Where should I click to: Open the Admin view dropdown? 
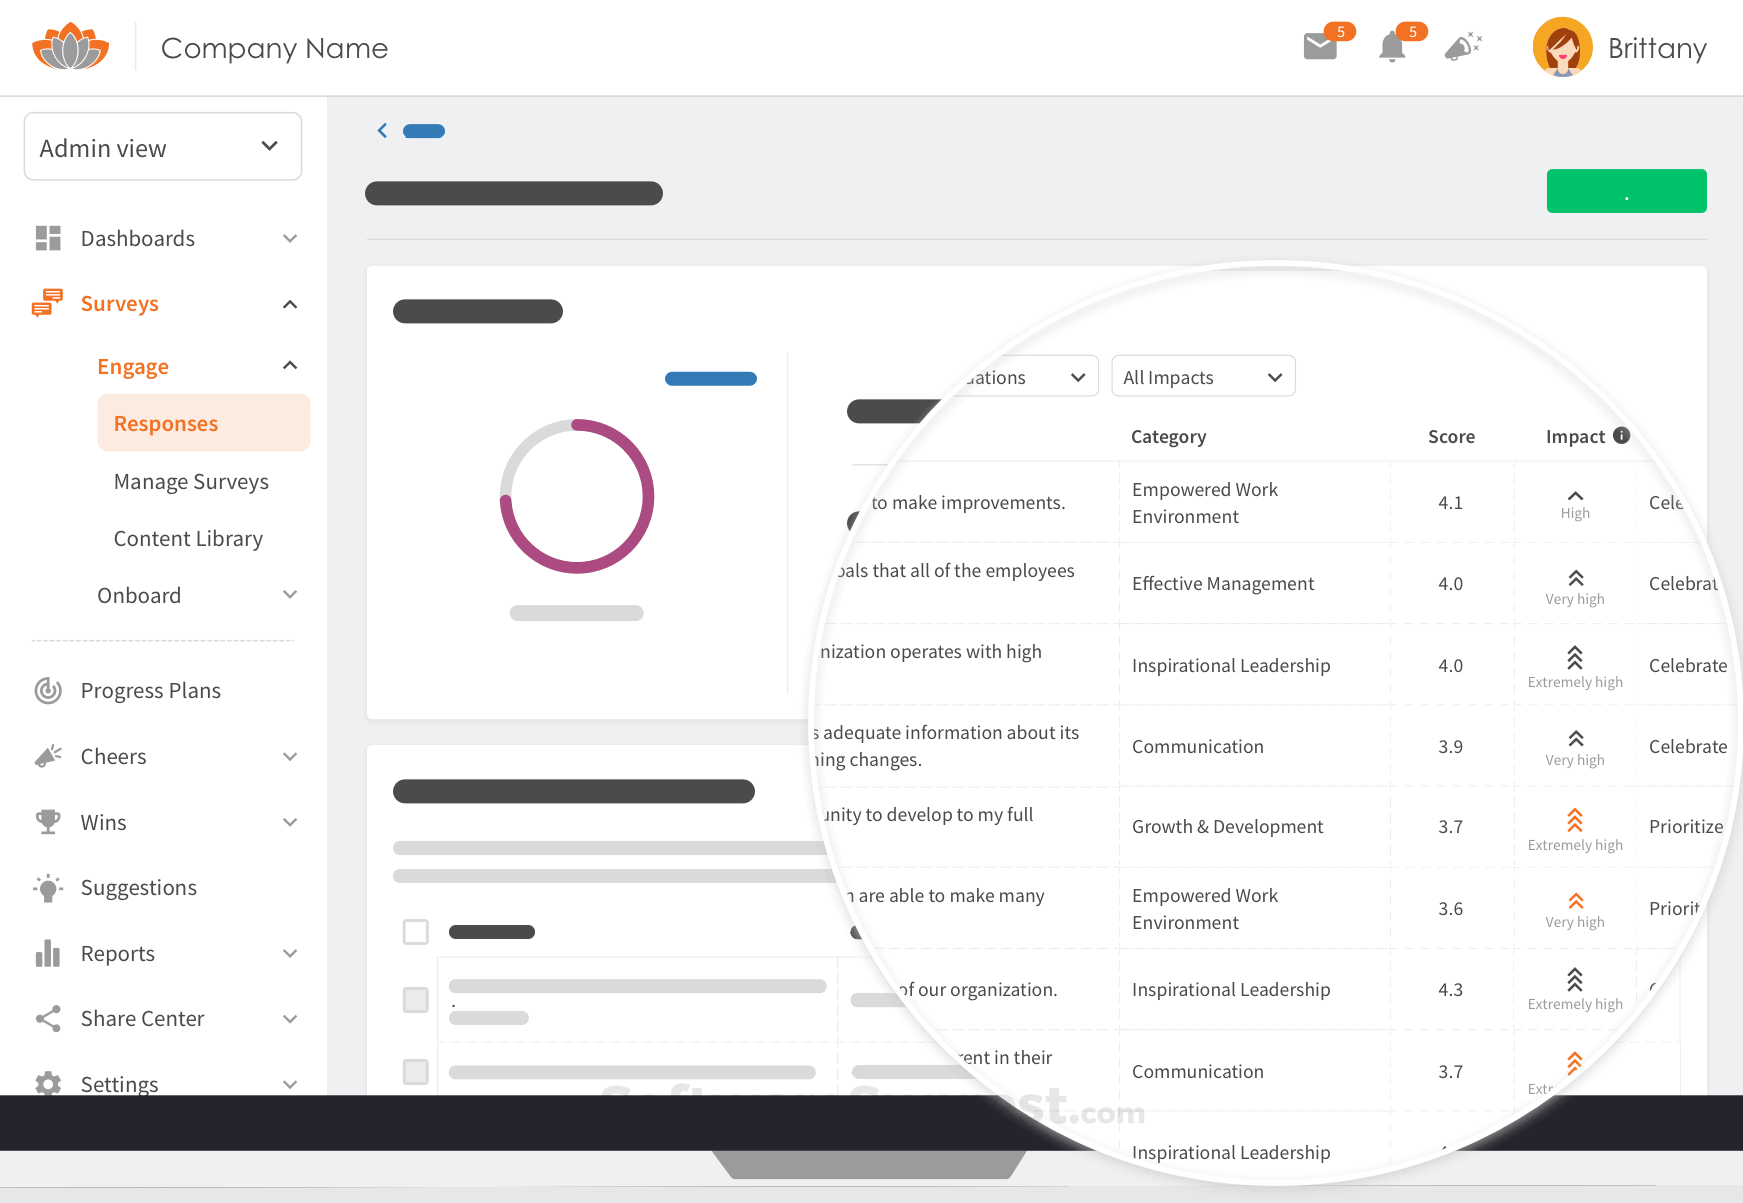[162, 146]
